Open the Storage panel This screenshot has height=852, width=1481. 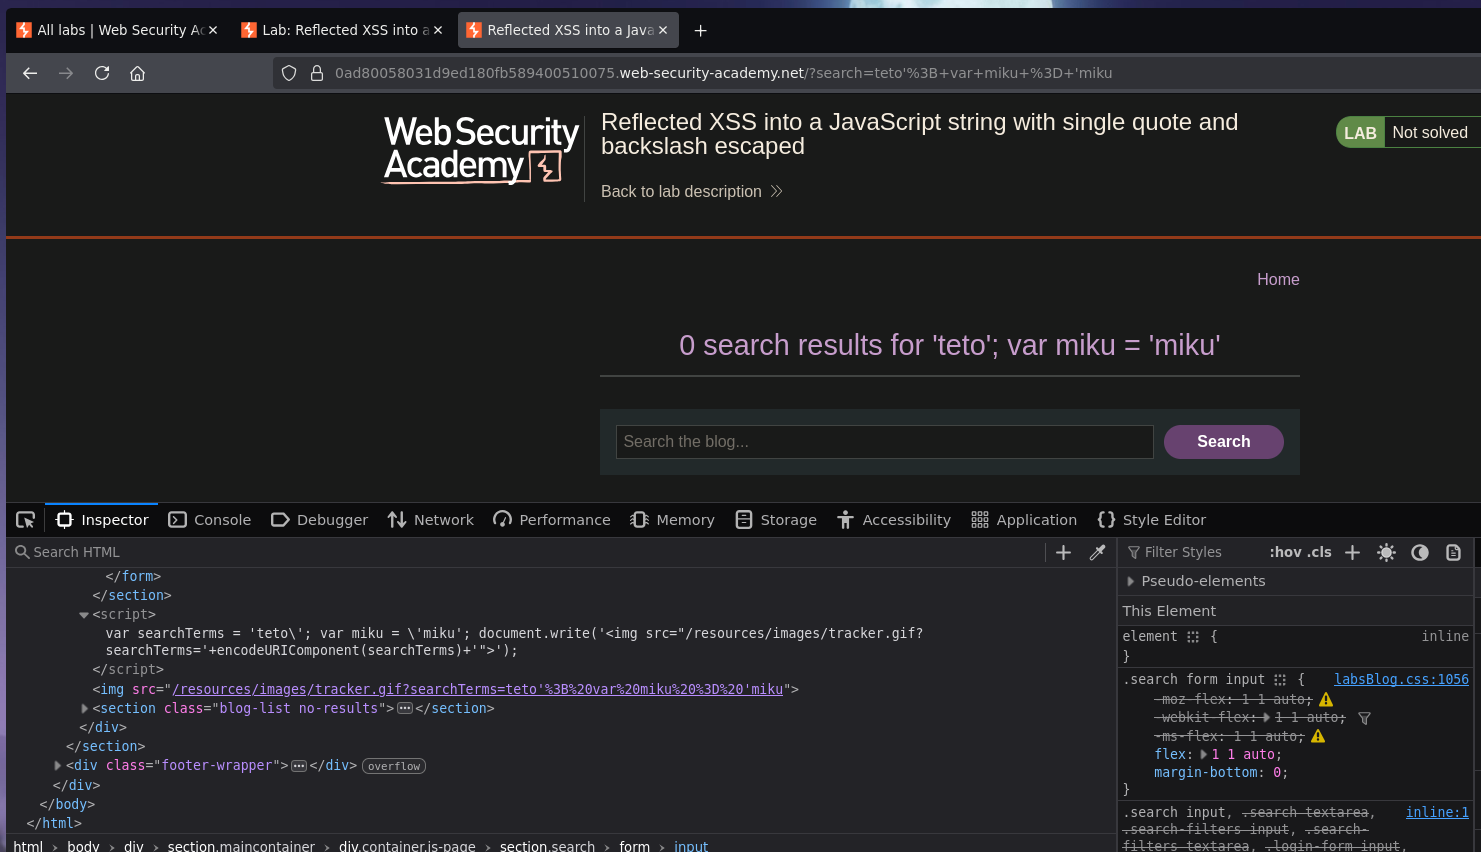(x=776, y=520)
